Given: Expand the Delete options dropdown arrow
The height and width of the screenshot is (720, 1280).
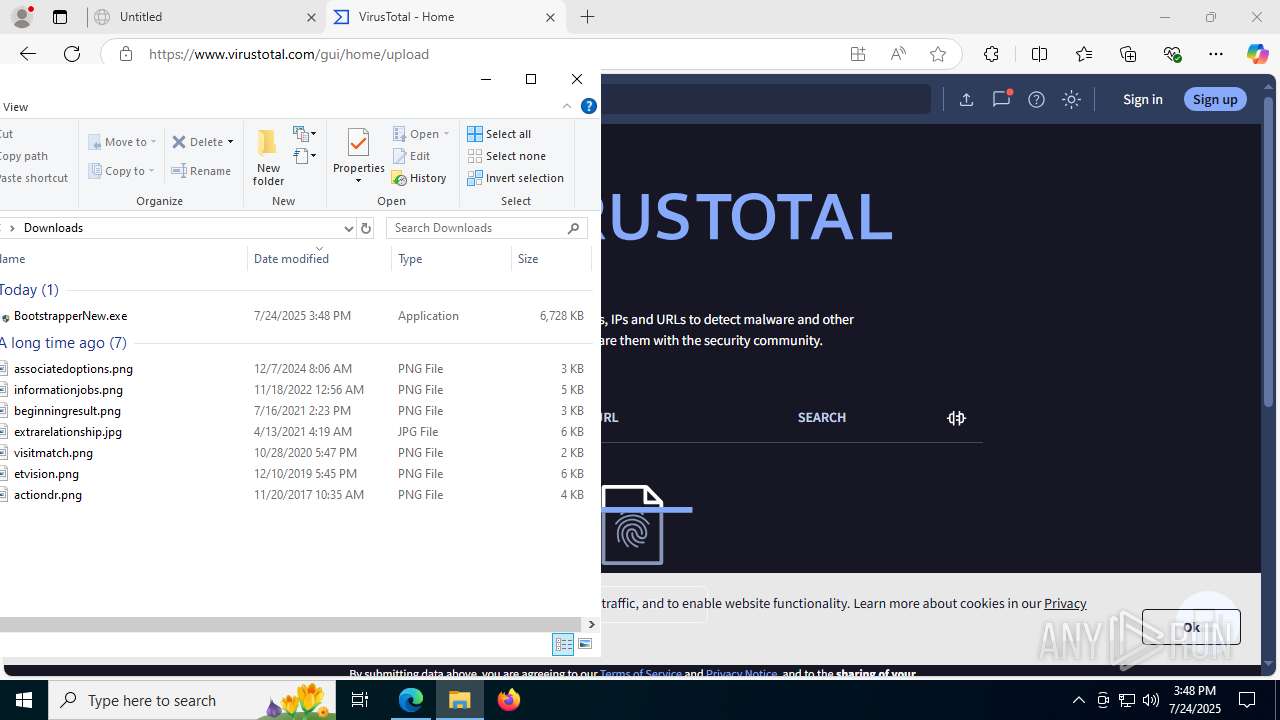Looking at the screenshot, I should pos(230,142).
